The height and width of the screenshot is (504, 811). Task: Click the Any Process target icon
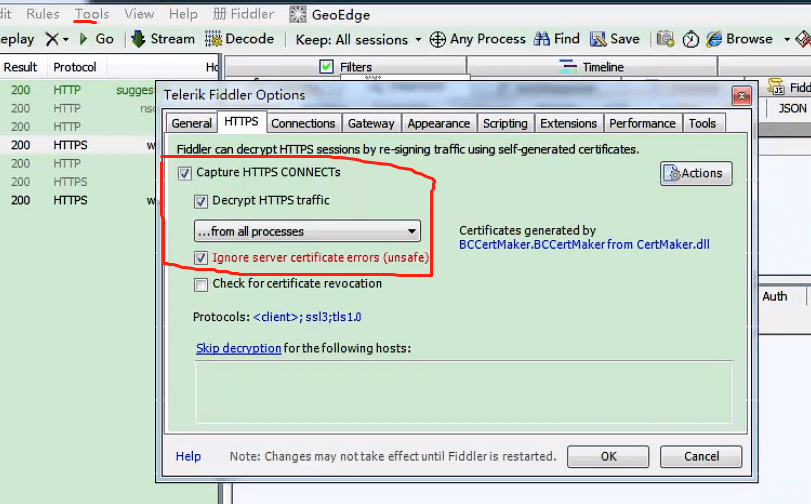tap(437, 39)
